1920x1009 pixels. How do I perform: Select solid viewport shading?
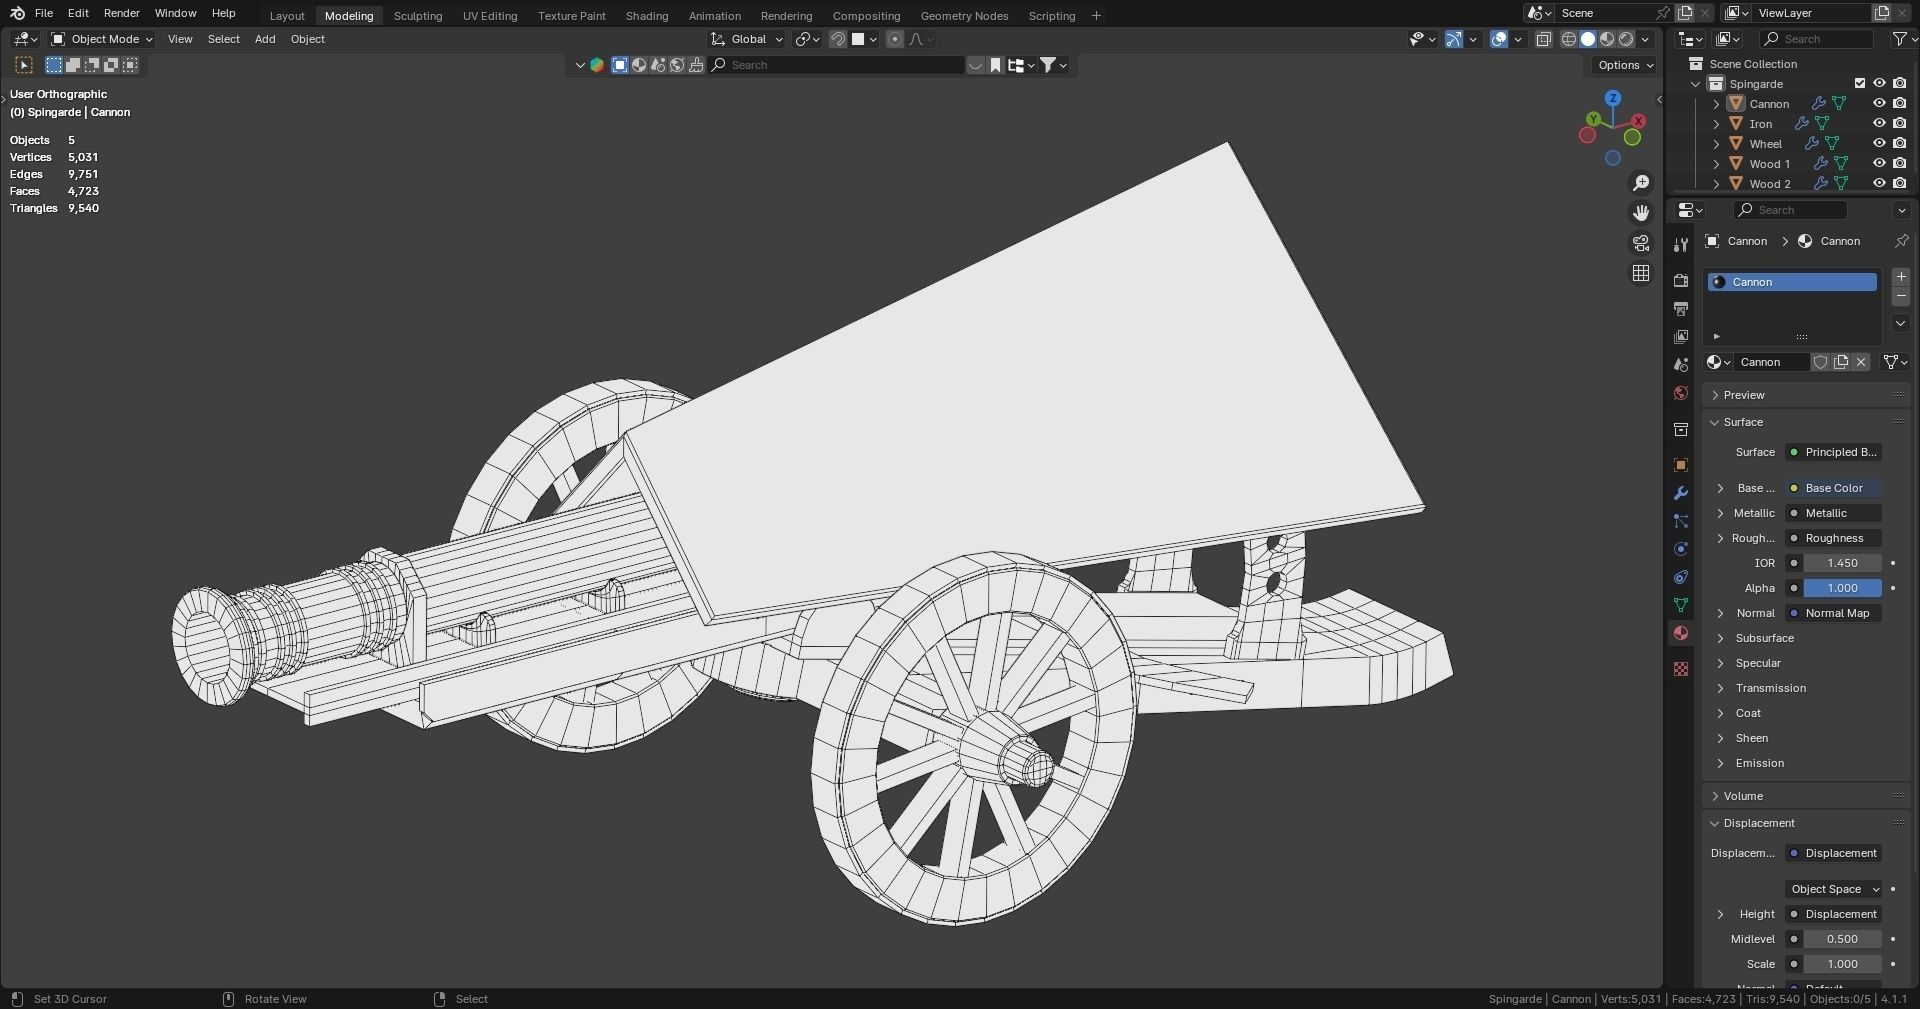[x=1587, y=39]
